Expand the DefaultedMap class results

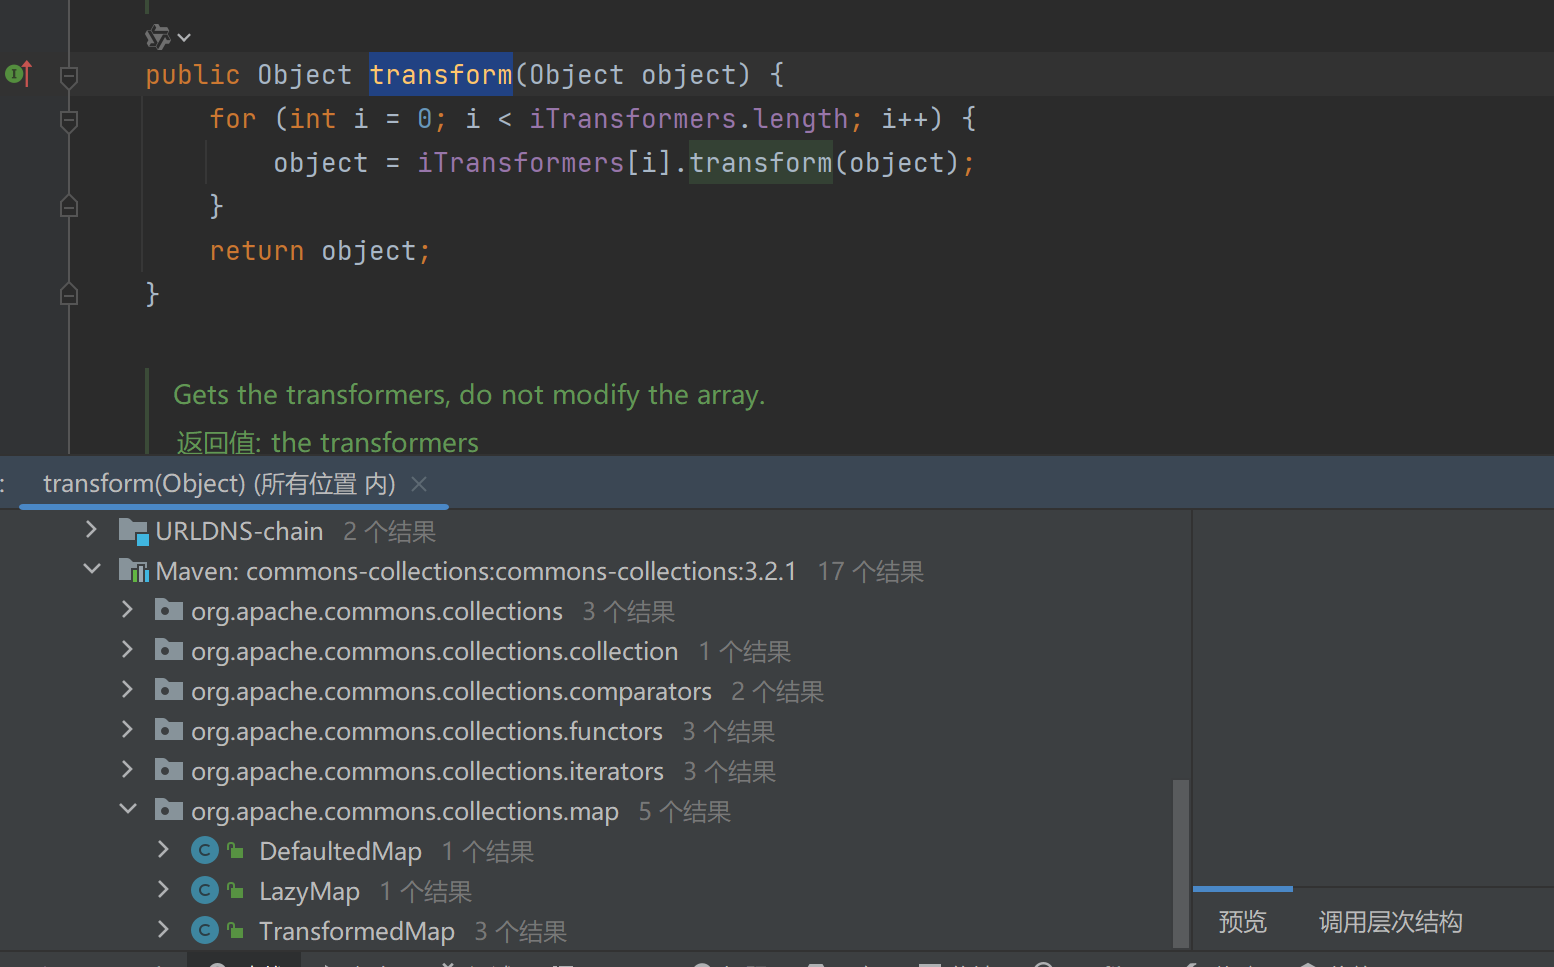click(x=164, y=849)
